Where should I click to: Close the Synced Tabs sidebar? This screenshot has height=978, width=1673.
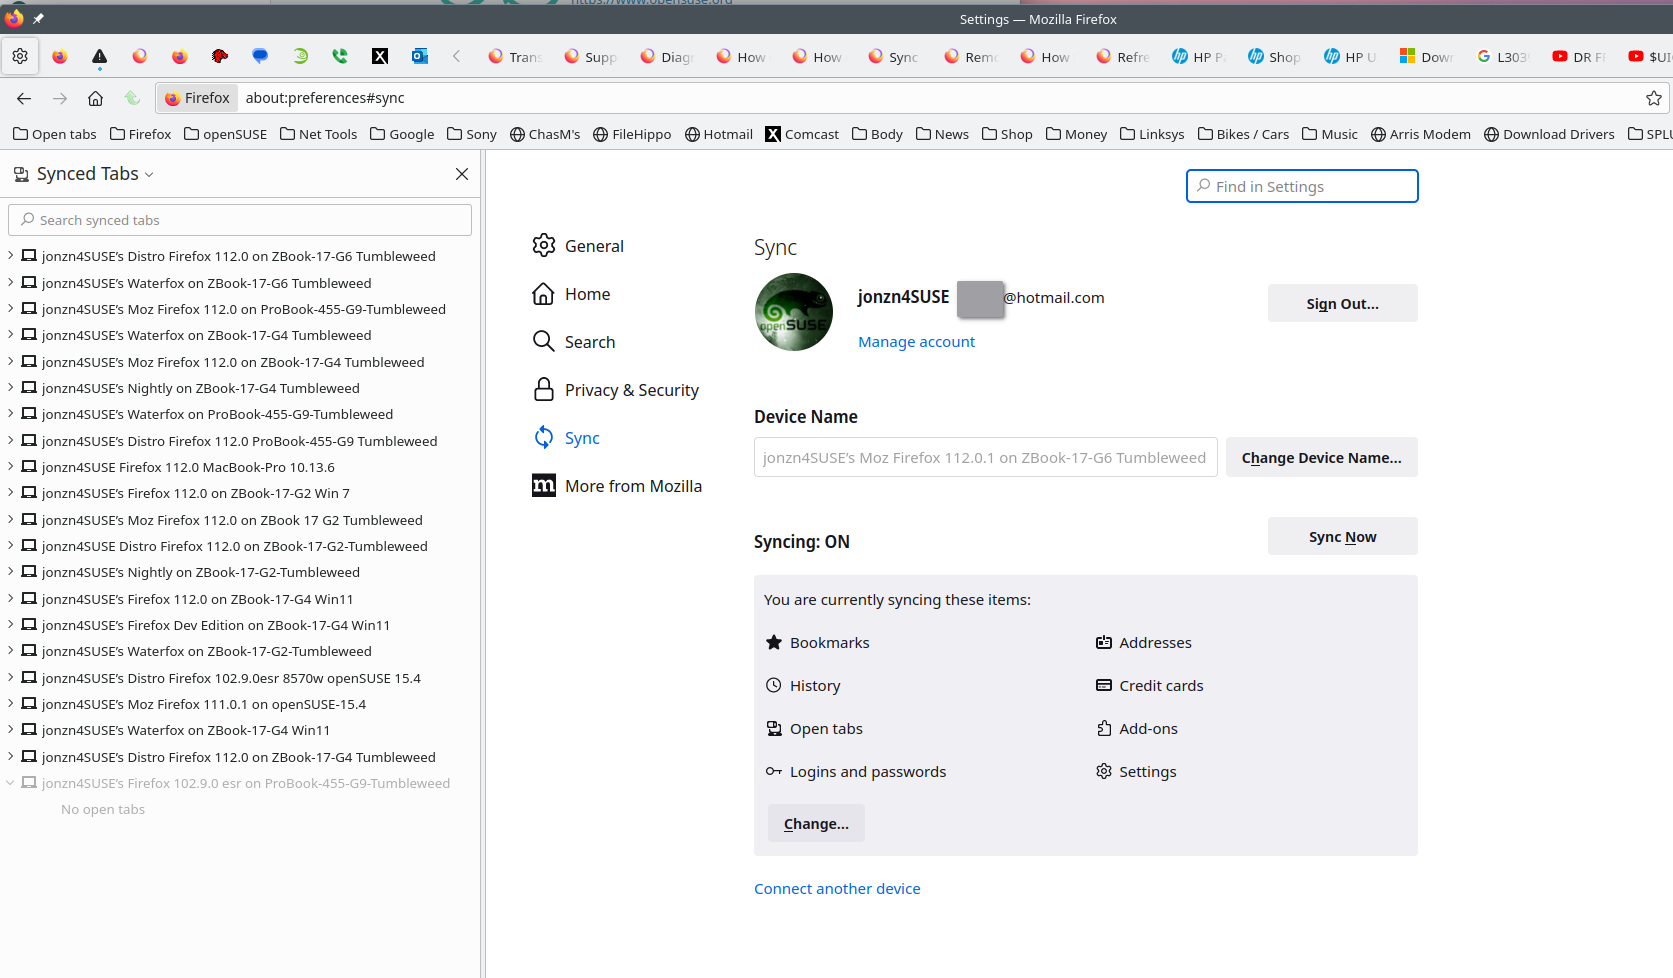(462, 174)
